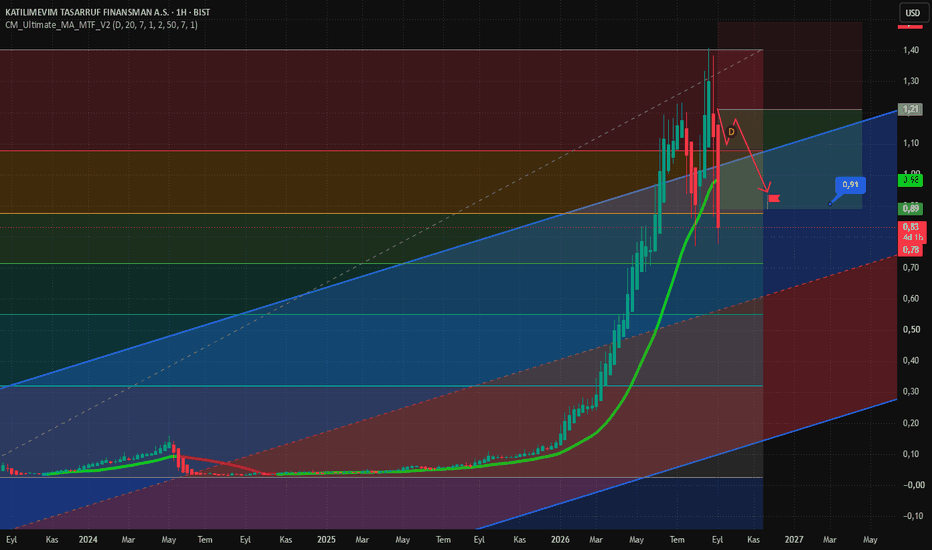This screenshot has height=550, width=932.
Task: Click the 0,20 price scale value
Action: pyautogui.click(x=911, y=423)
